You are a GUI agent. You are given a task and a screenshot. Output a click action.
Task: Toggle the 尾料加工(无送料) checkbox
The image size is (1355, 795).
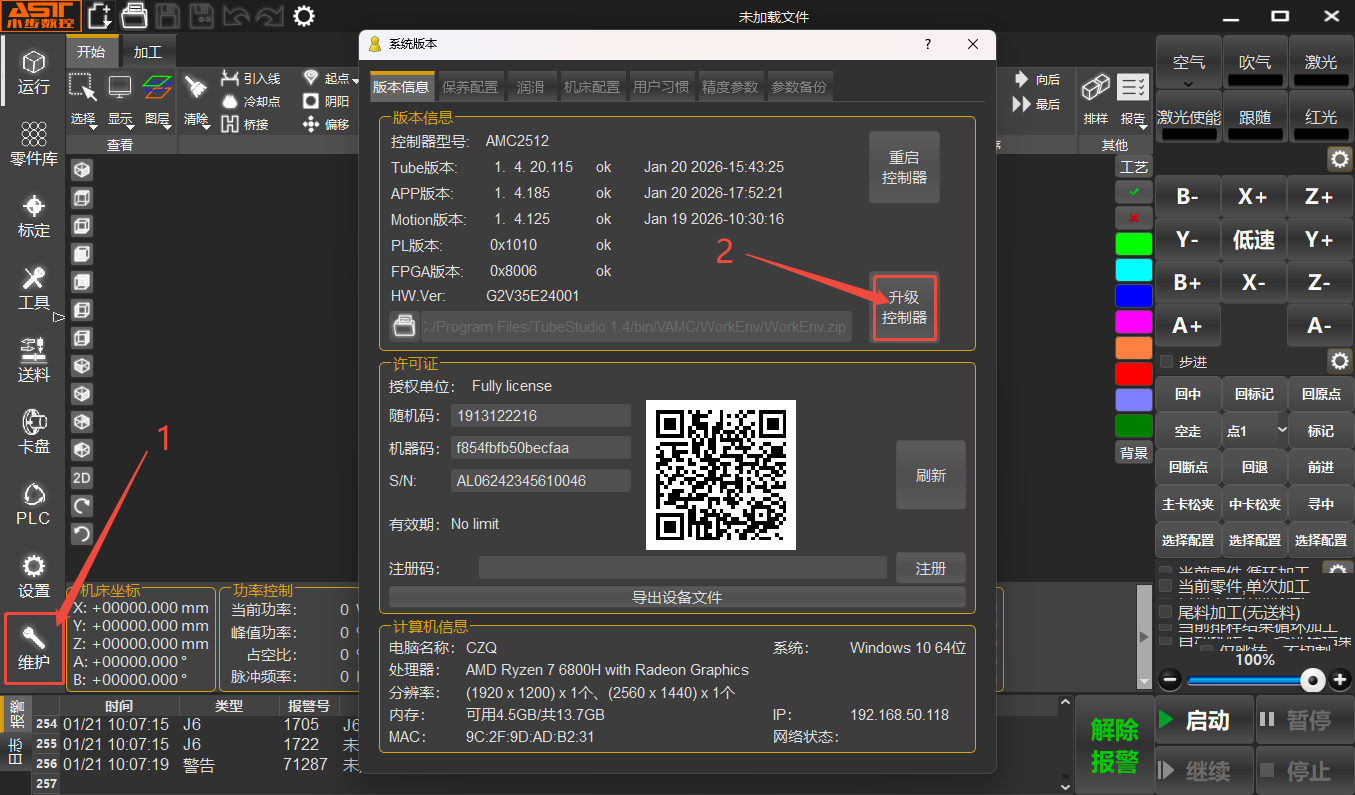1165,611
